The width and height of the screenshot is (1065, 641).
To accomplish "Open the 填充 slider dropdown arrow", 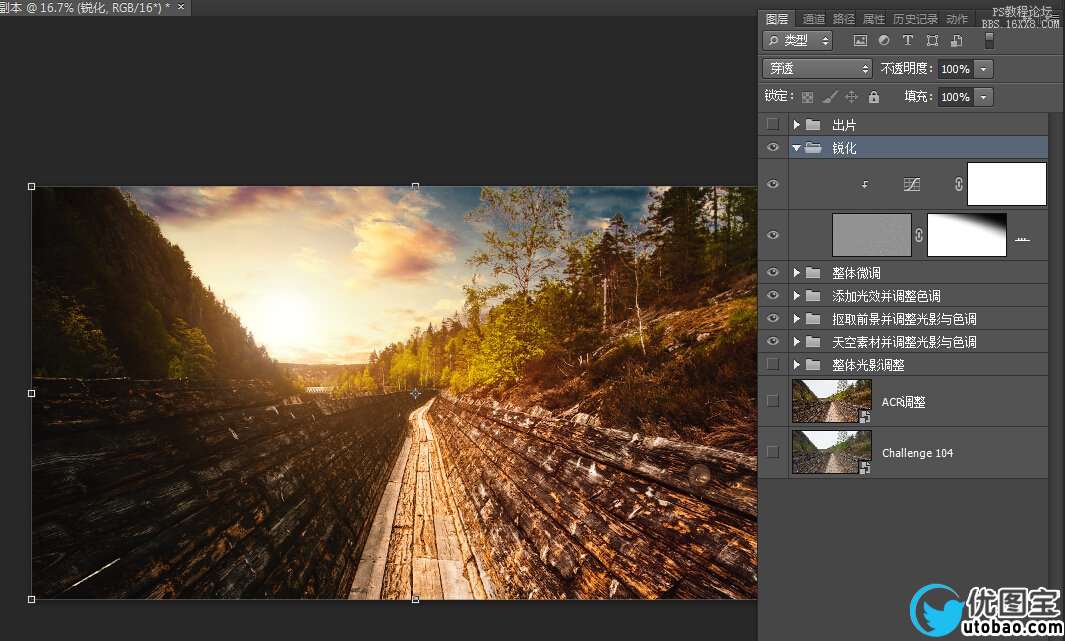I will click(983, 97).
